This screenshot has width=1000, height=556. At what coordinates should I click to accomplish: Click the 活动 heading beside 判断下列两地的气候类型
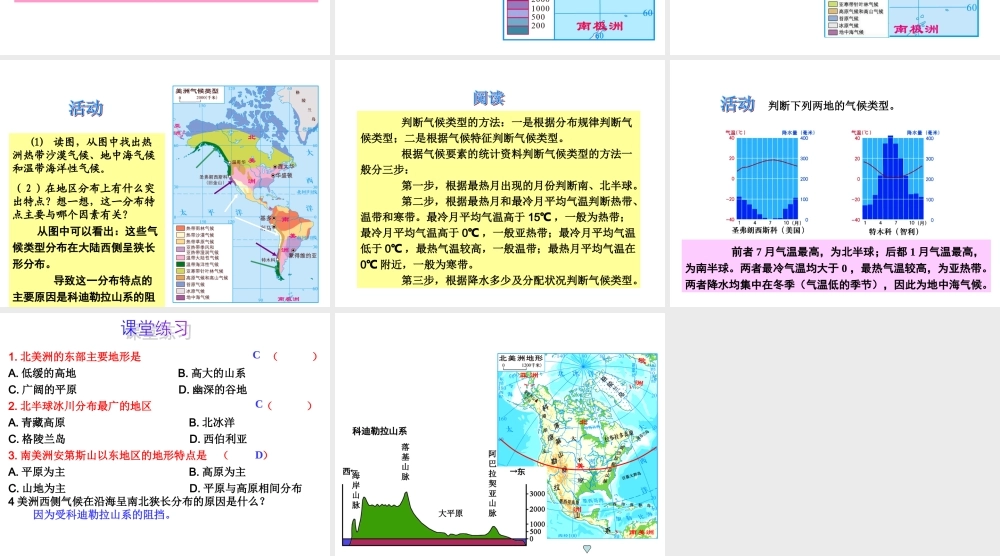click(738, 105)
